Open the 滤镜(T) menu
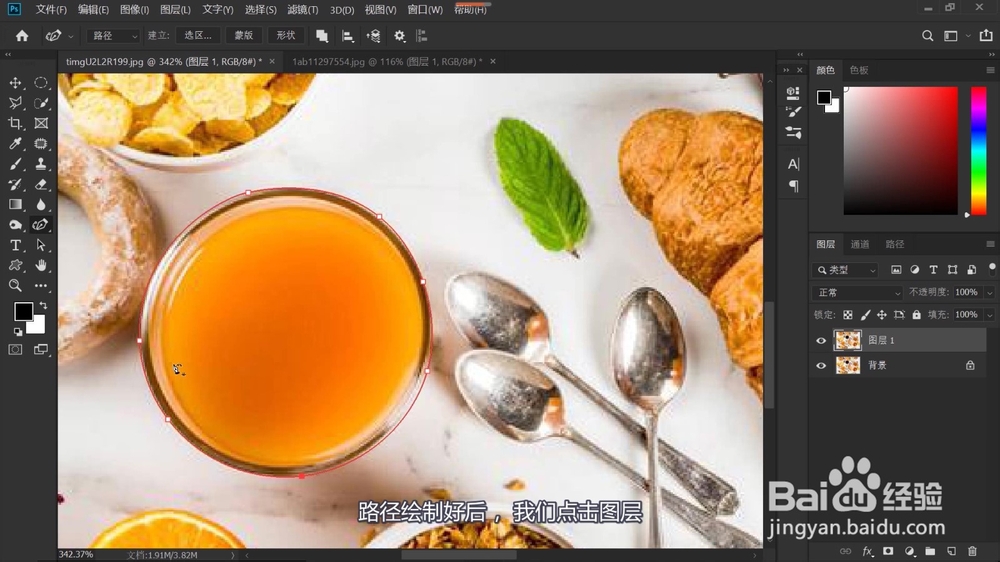Viewport: 1000px width, 562px height. point(302,10)
